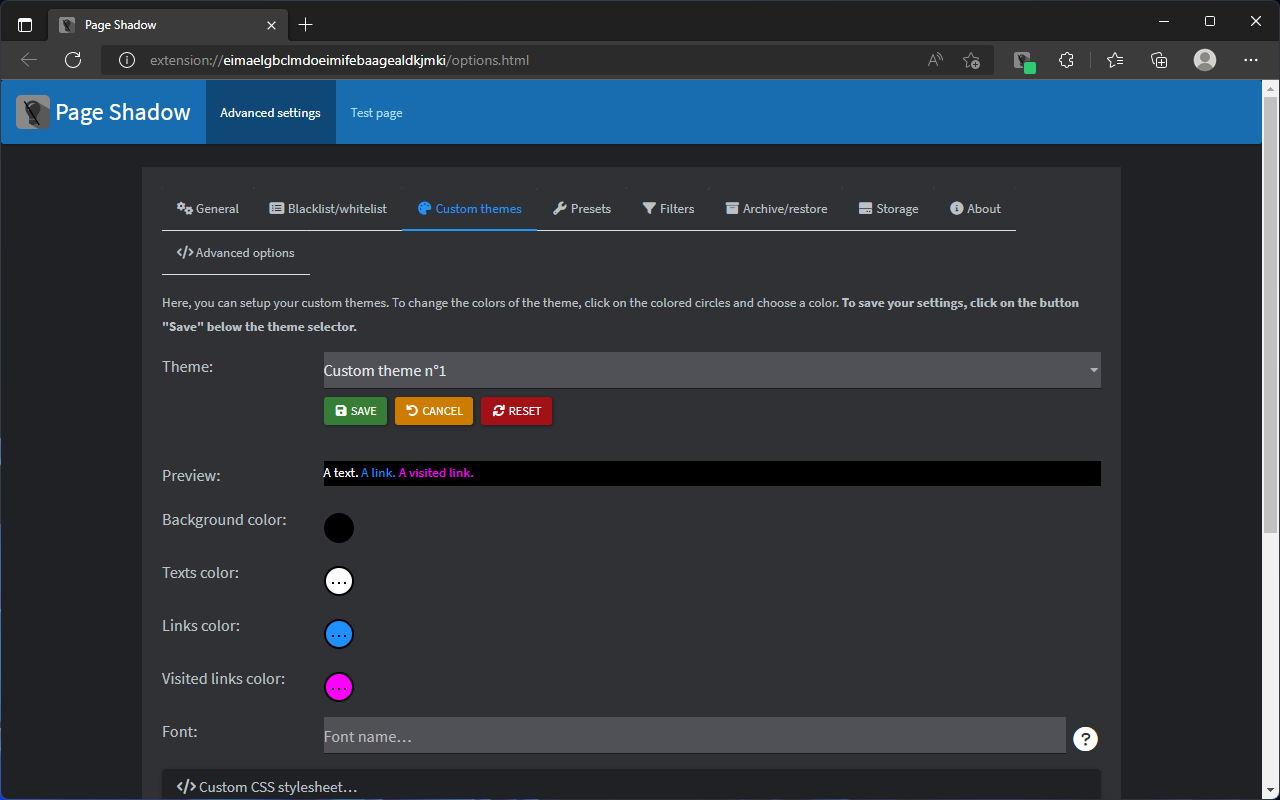Select the Page Shadow browser tab
The width and height of the screenshot is (1280, 800).
pos(168,24)
